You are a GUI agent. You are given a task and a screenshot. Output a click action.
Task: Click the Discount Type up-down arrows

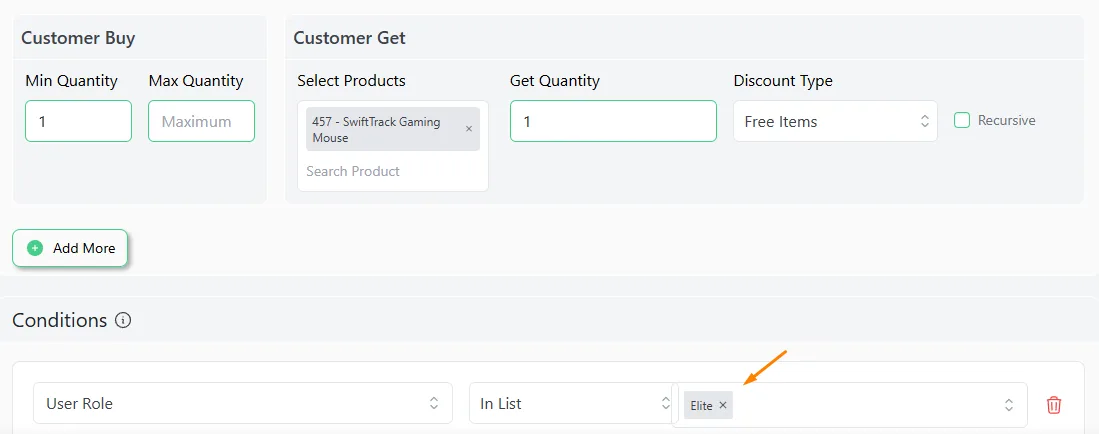(924, 121)
